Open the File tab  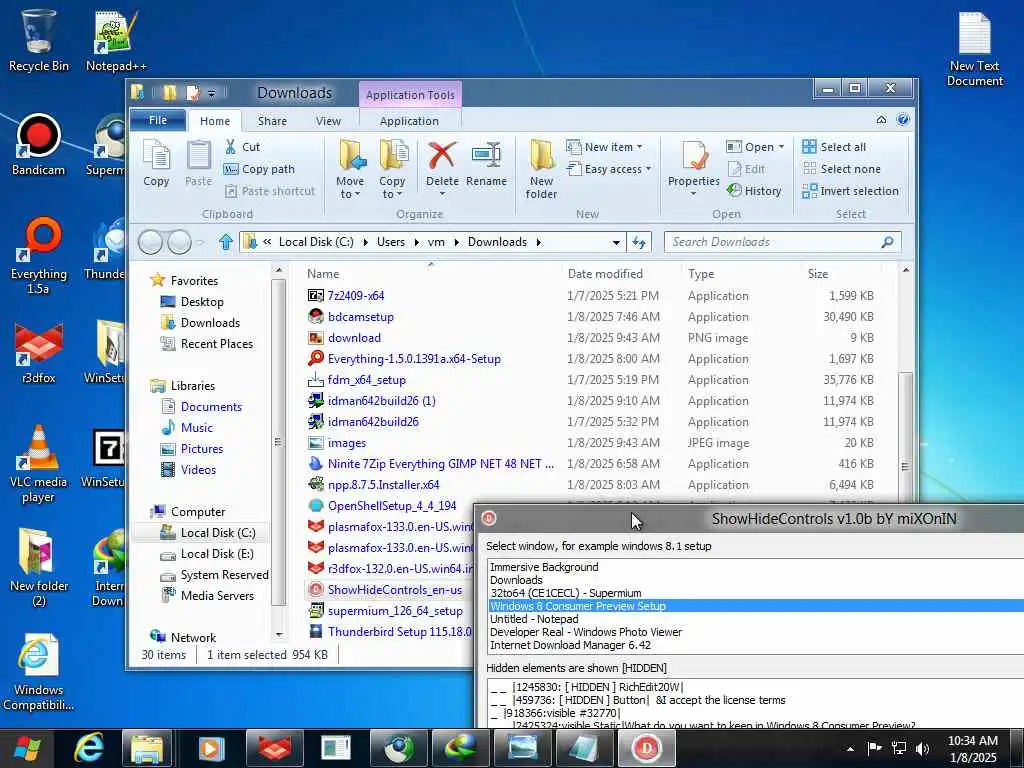tap(158, 120)
